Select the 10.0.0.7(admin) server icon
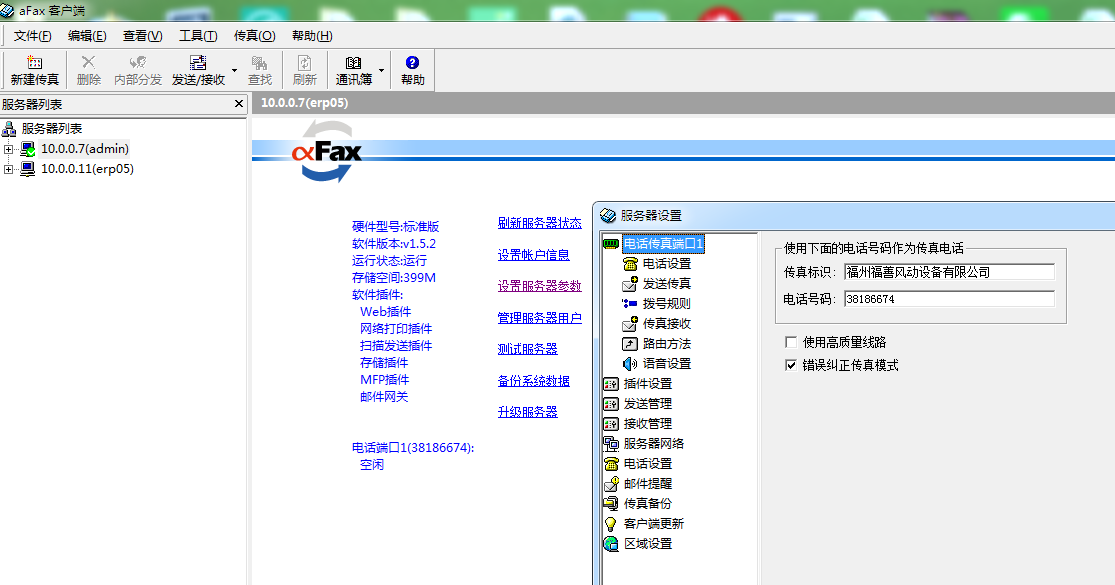 [x=28, y=149]
